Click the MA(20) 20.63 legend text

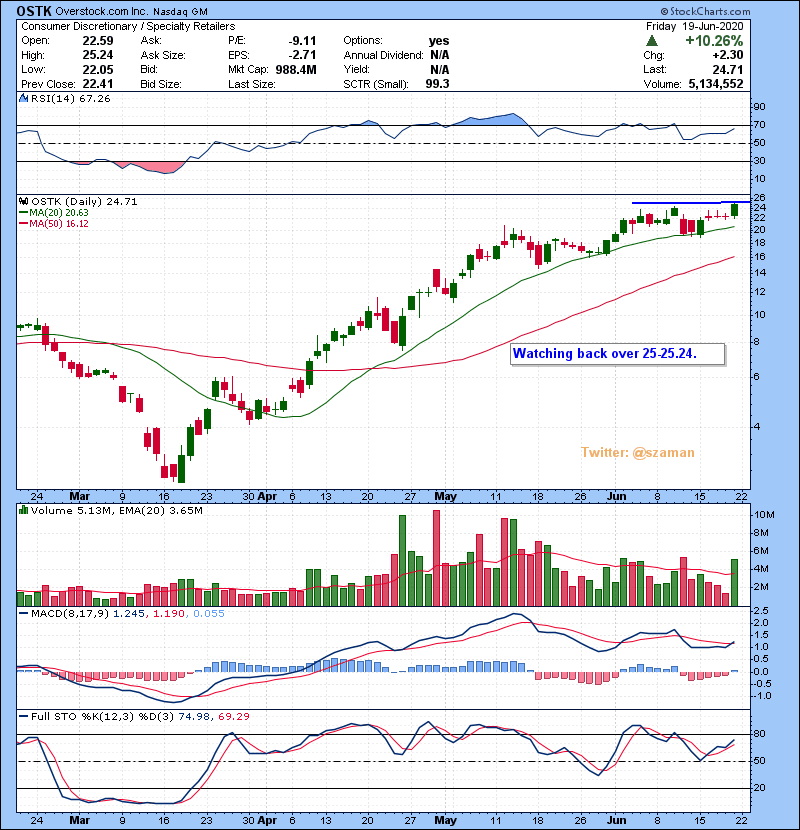pos(59,212)
